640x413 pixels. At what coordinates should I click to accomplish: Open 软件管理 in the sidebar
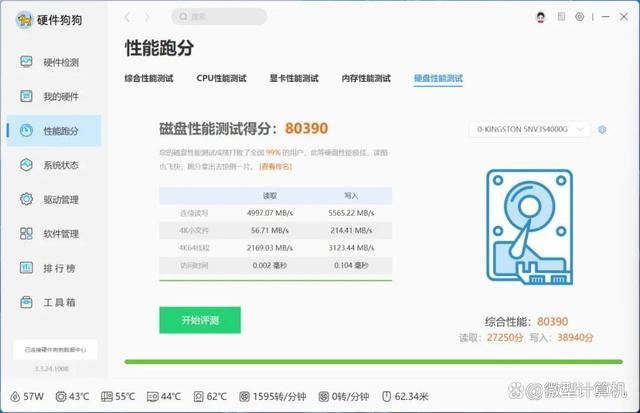(59, 234)
